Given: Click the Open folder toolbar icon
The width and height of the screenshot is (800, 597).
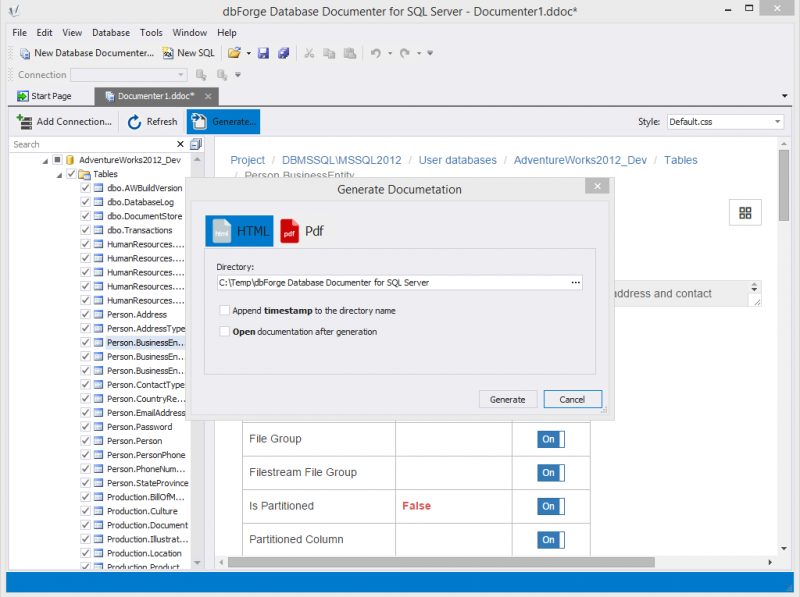Looking at the screenshot, I should 234,53.
